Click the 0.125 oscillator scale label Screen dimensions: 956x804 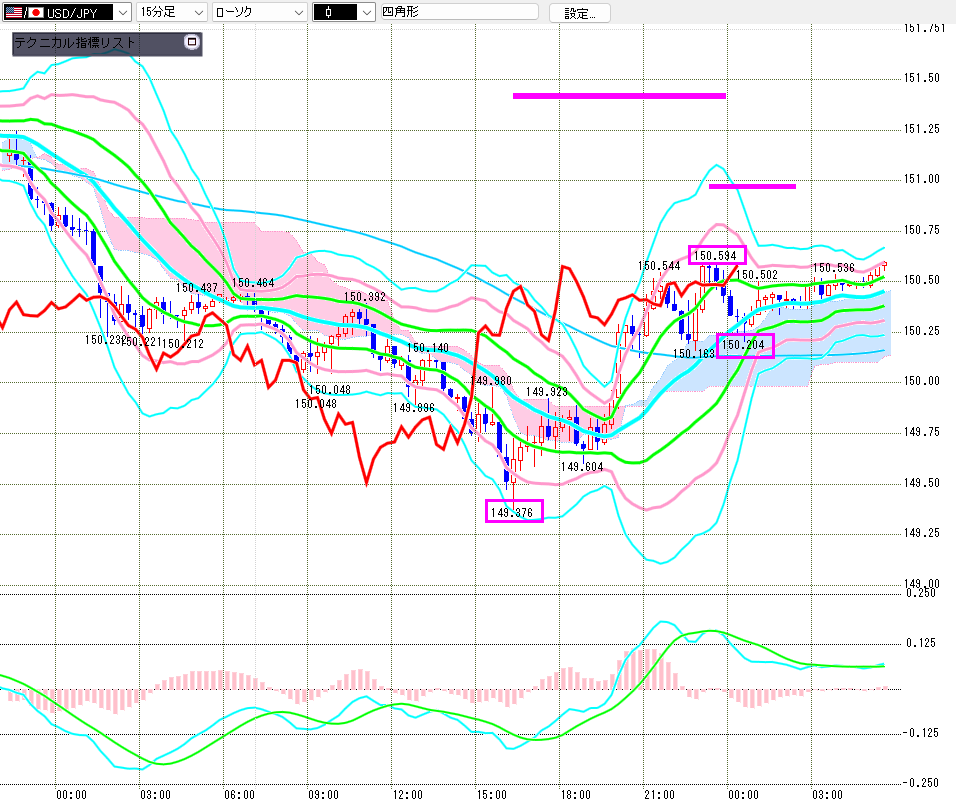click(x=921, y=643)
